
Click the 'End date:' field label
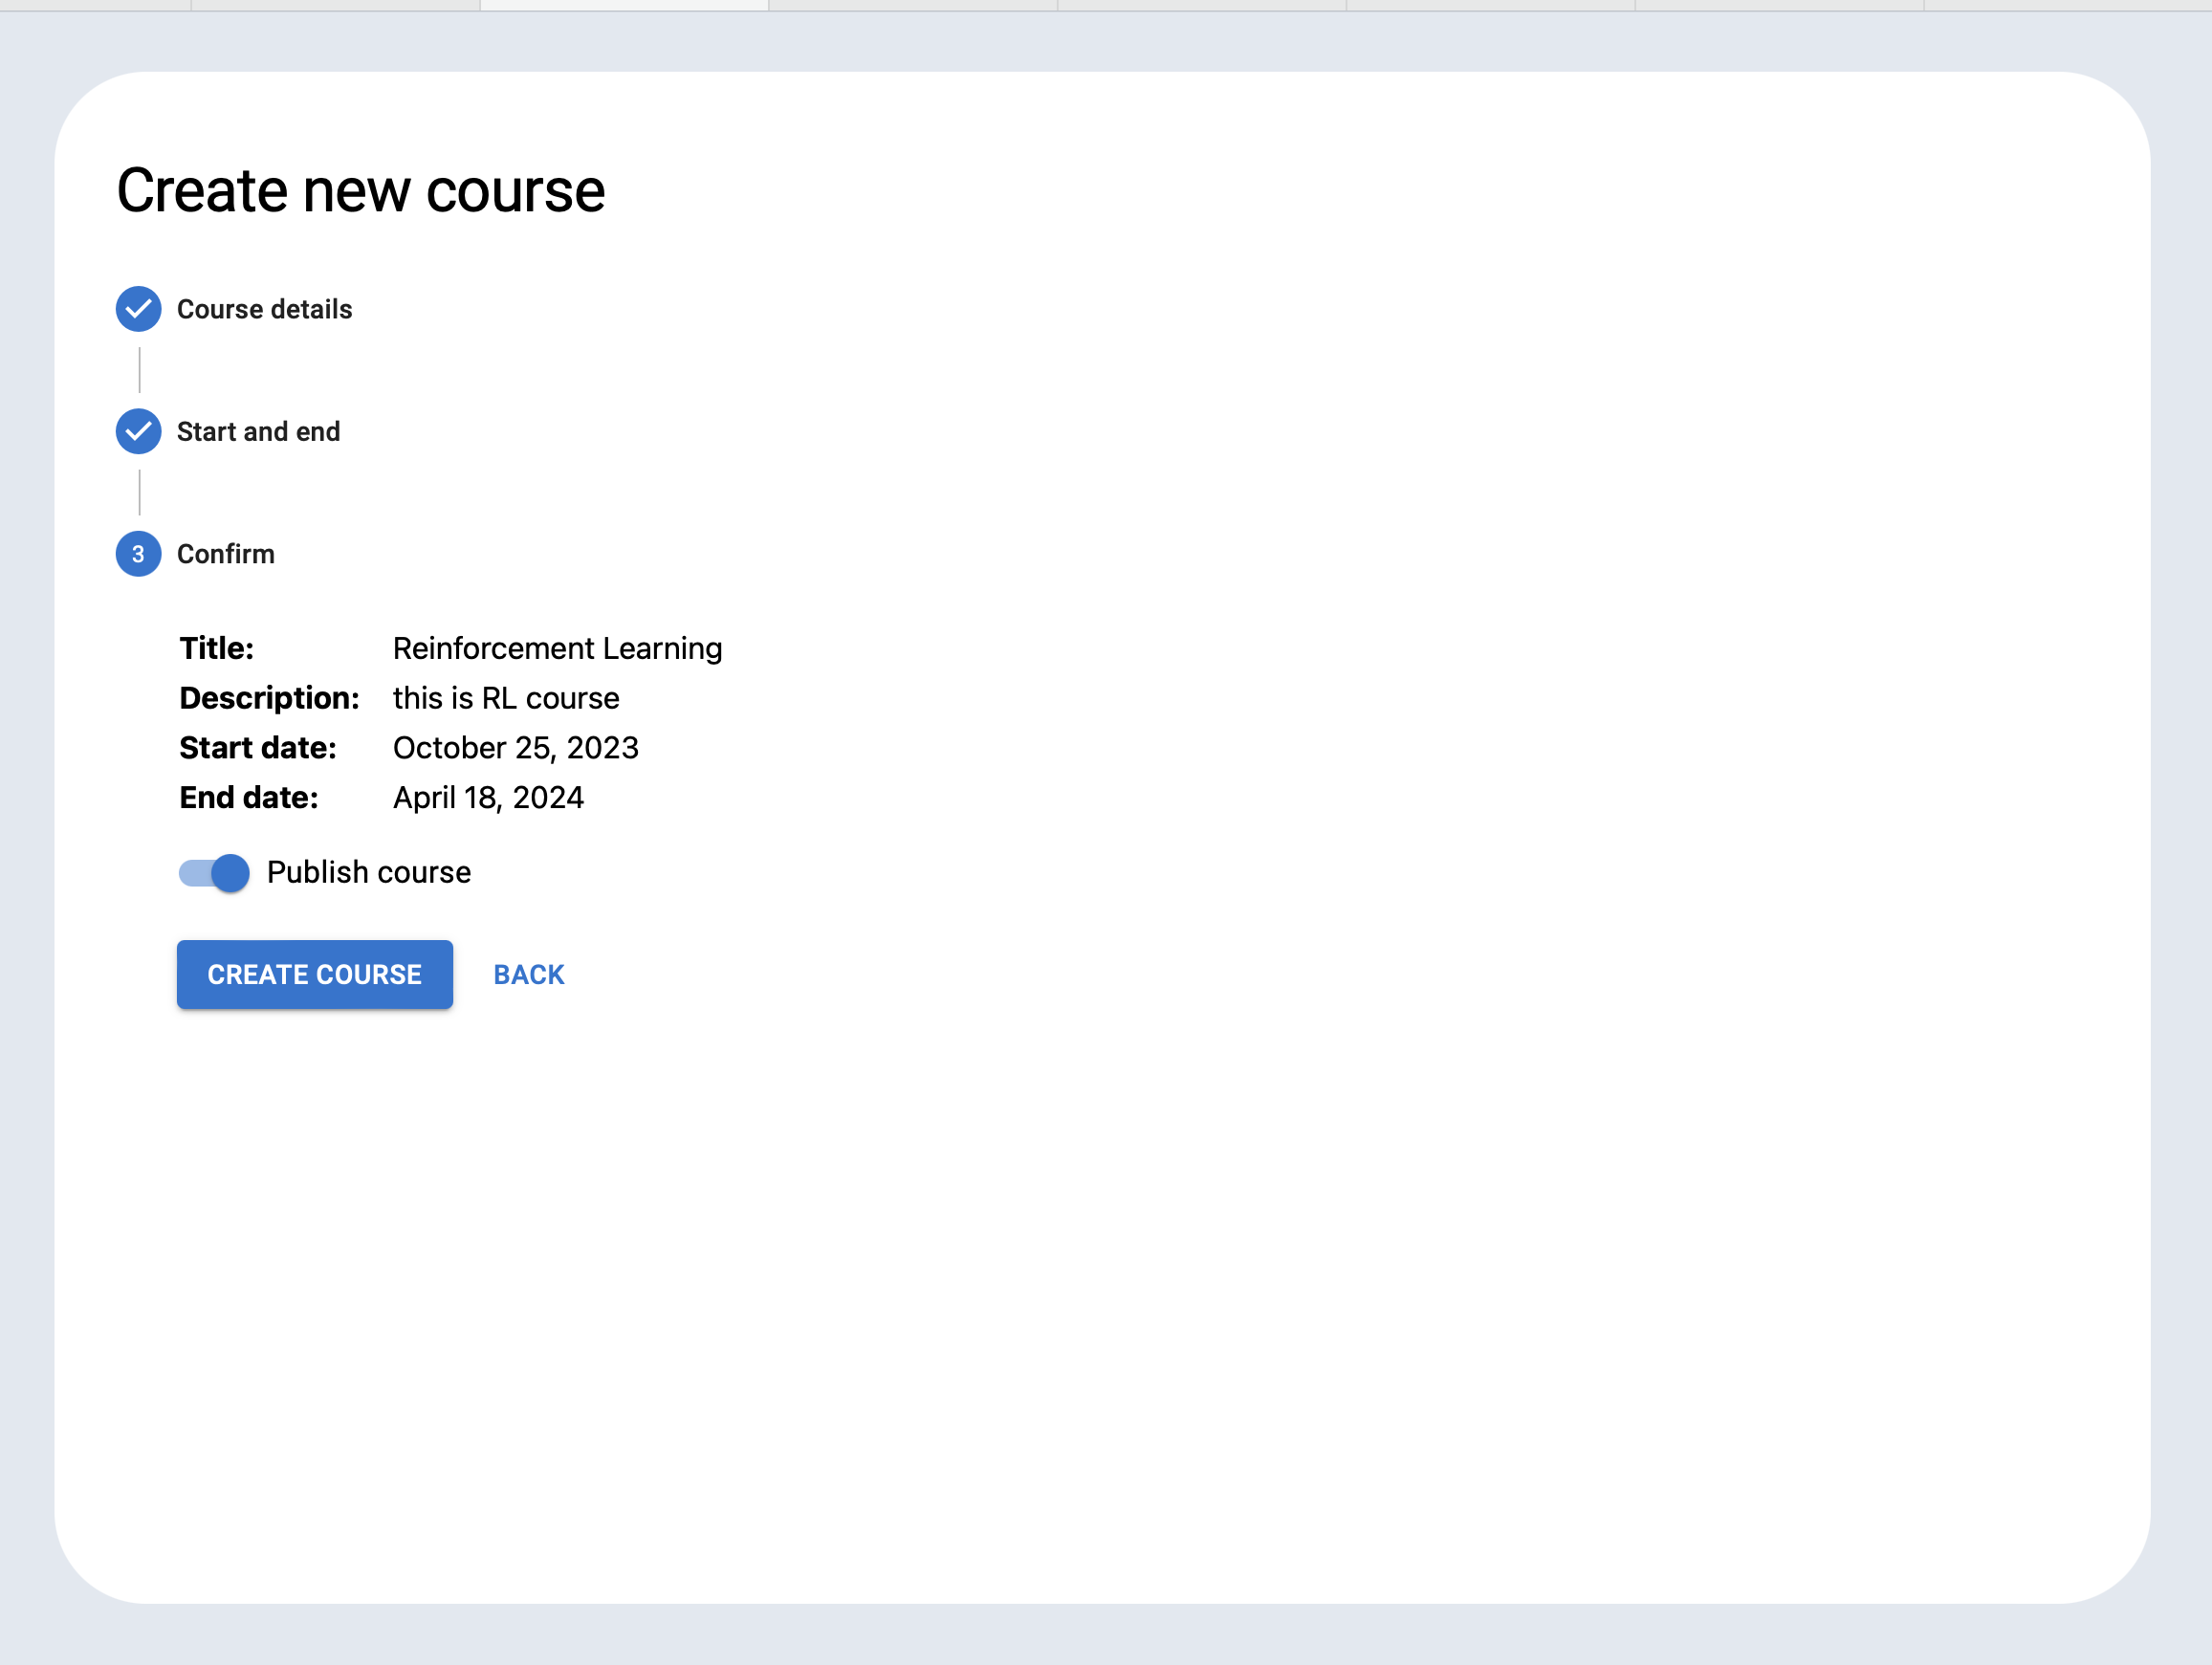tap(249, 798)
